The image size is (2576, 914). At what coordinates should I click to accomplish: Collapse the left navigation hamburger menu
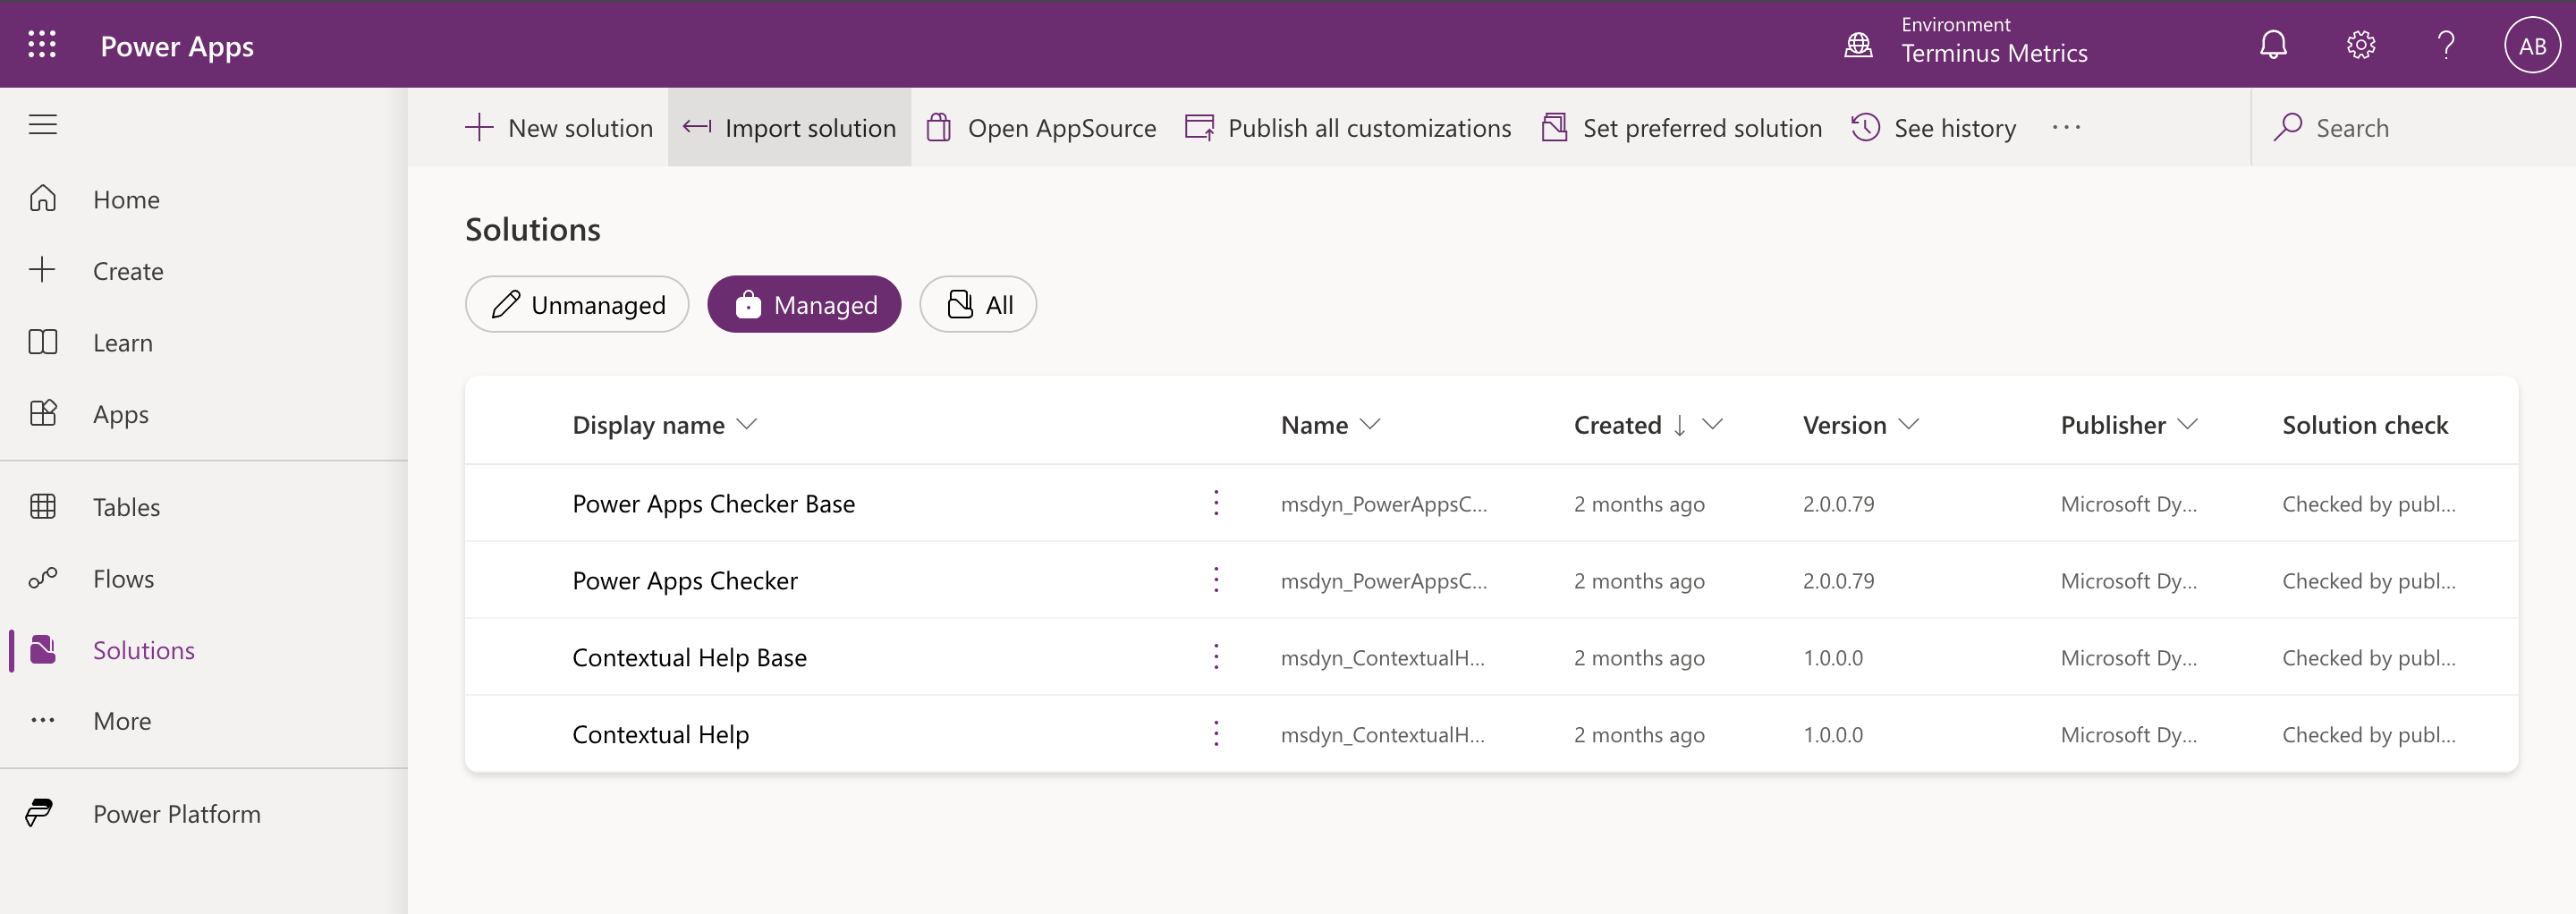[x=43, y=125]
